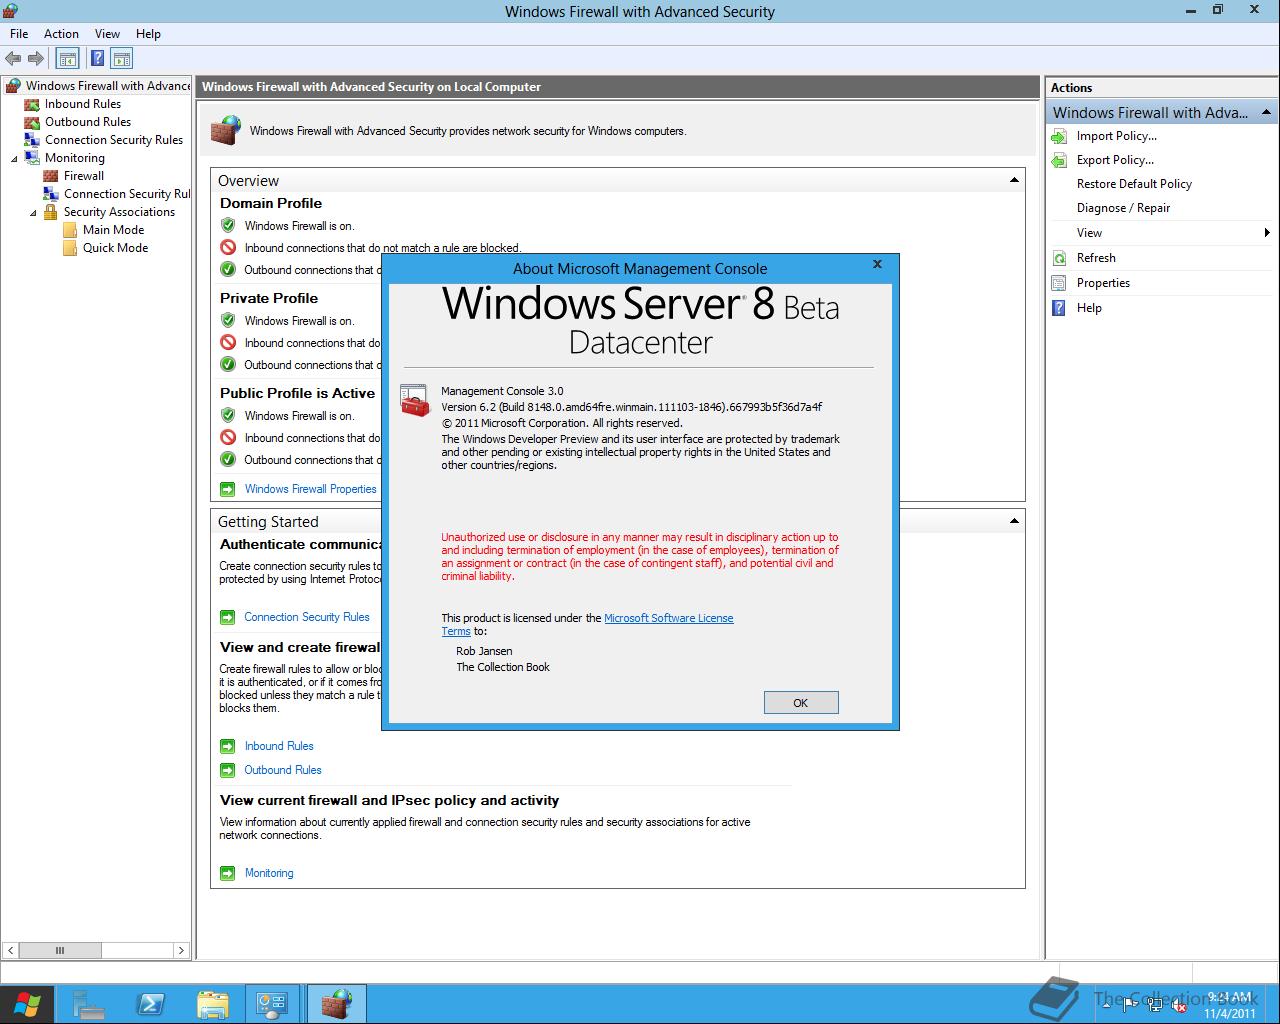
Task: Open the Help menu in menu bar
Action: coord(148,33)
